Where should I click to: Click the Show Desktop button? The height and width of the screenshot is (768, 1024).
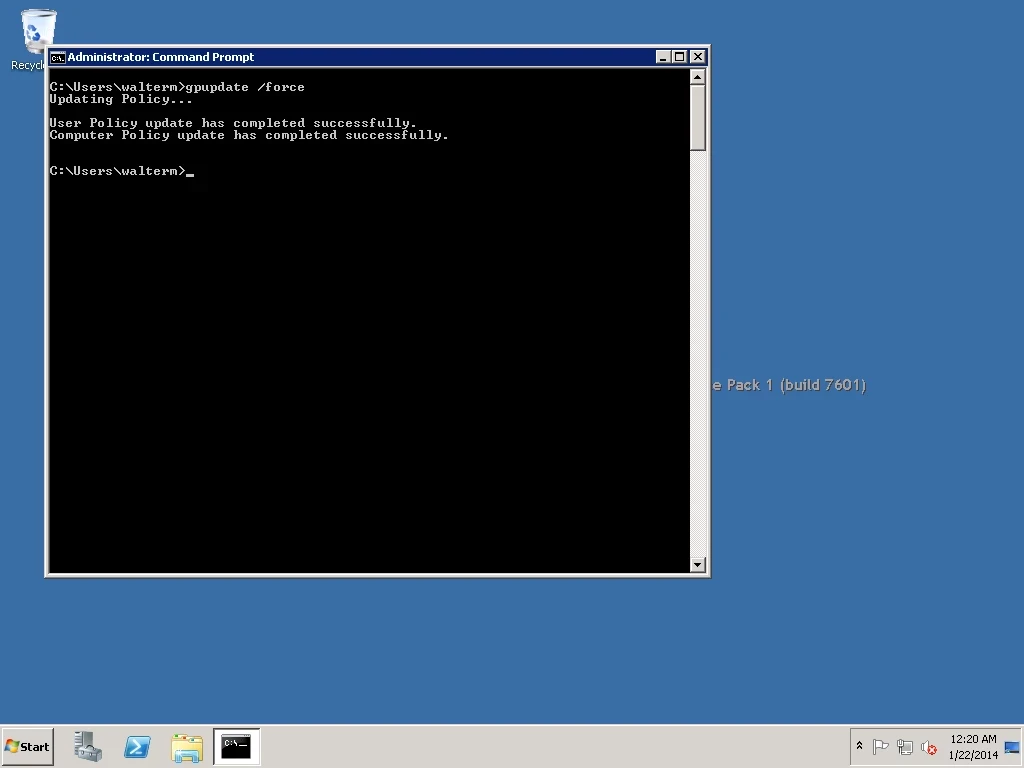(1012, 746)
